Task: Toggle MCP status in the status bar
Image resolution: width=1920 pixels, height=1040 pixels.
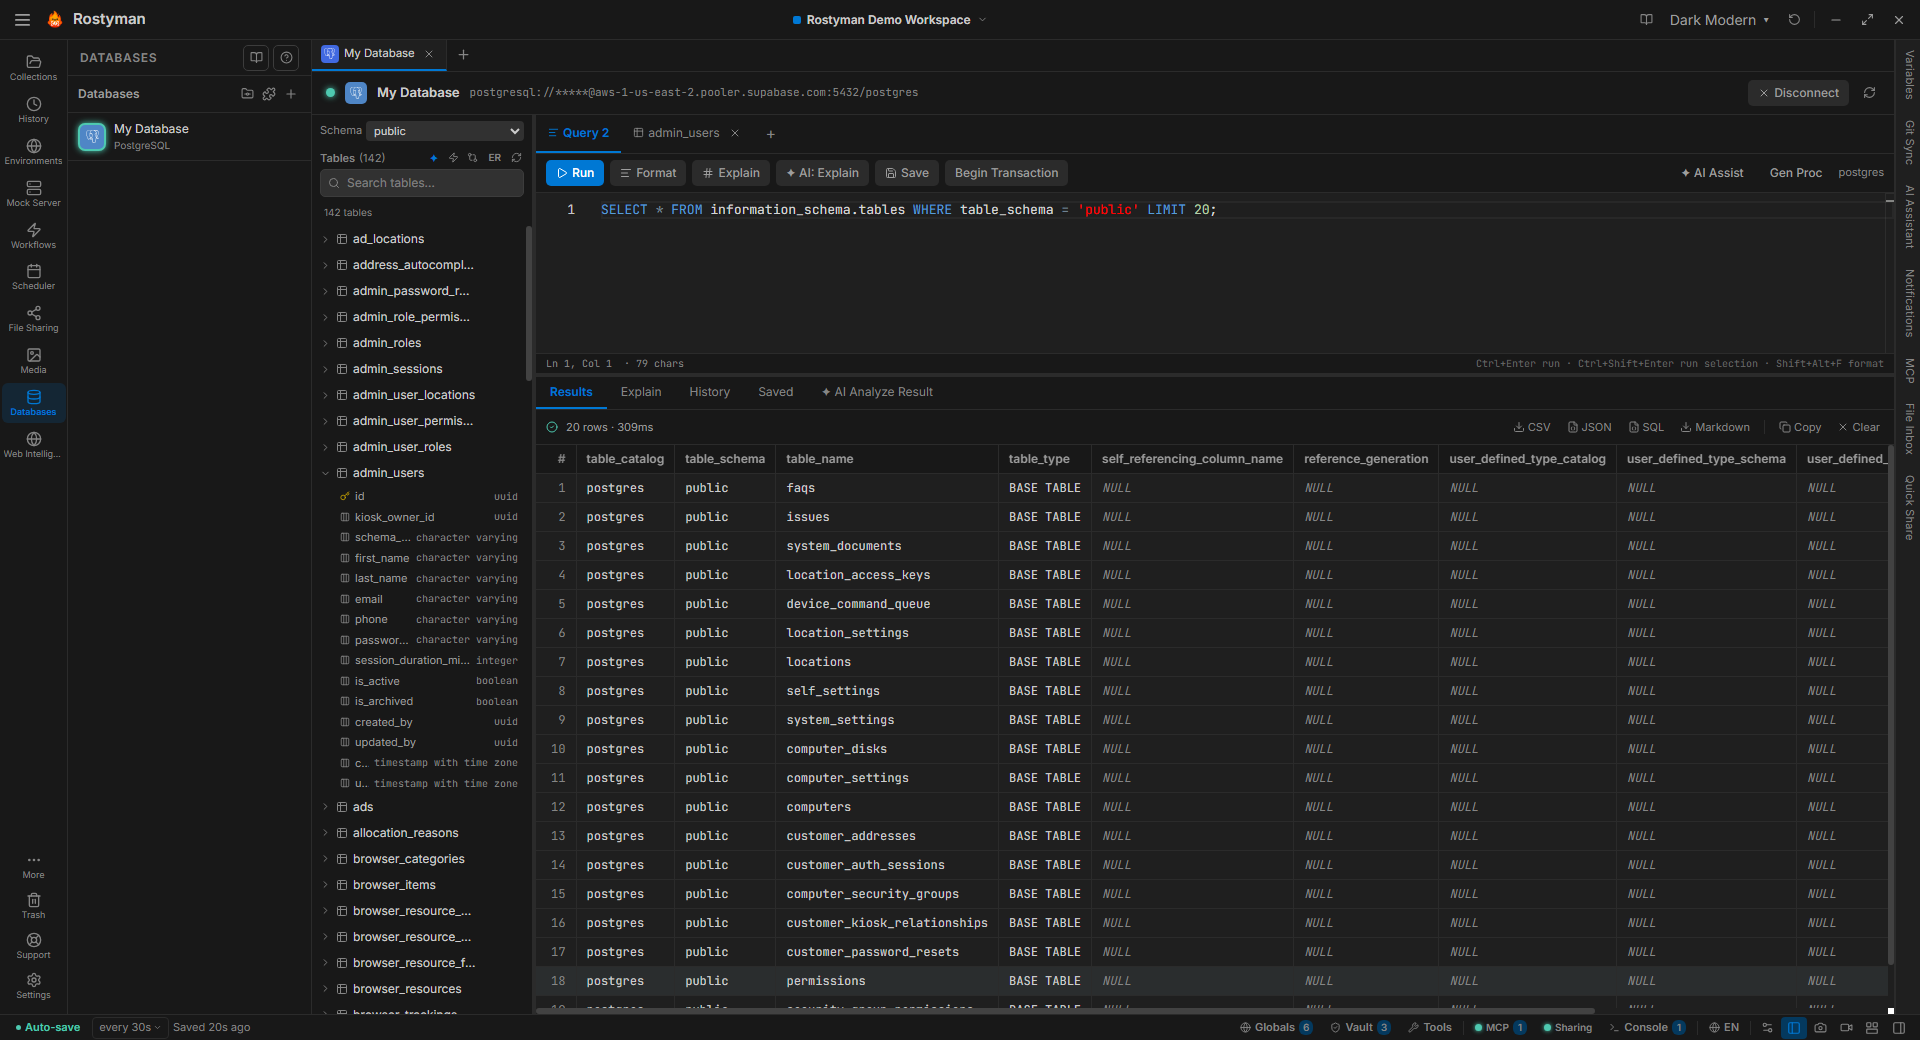Action: click(x=1499, y=1028)
